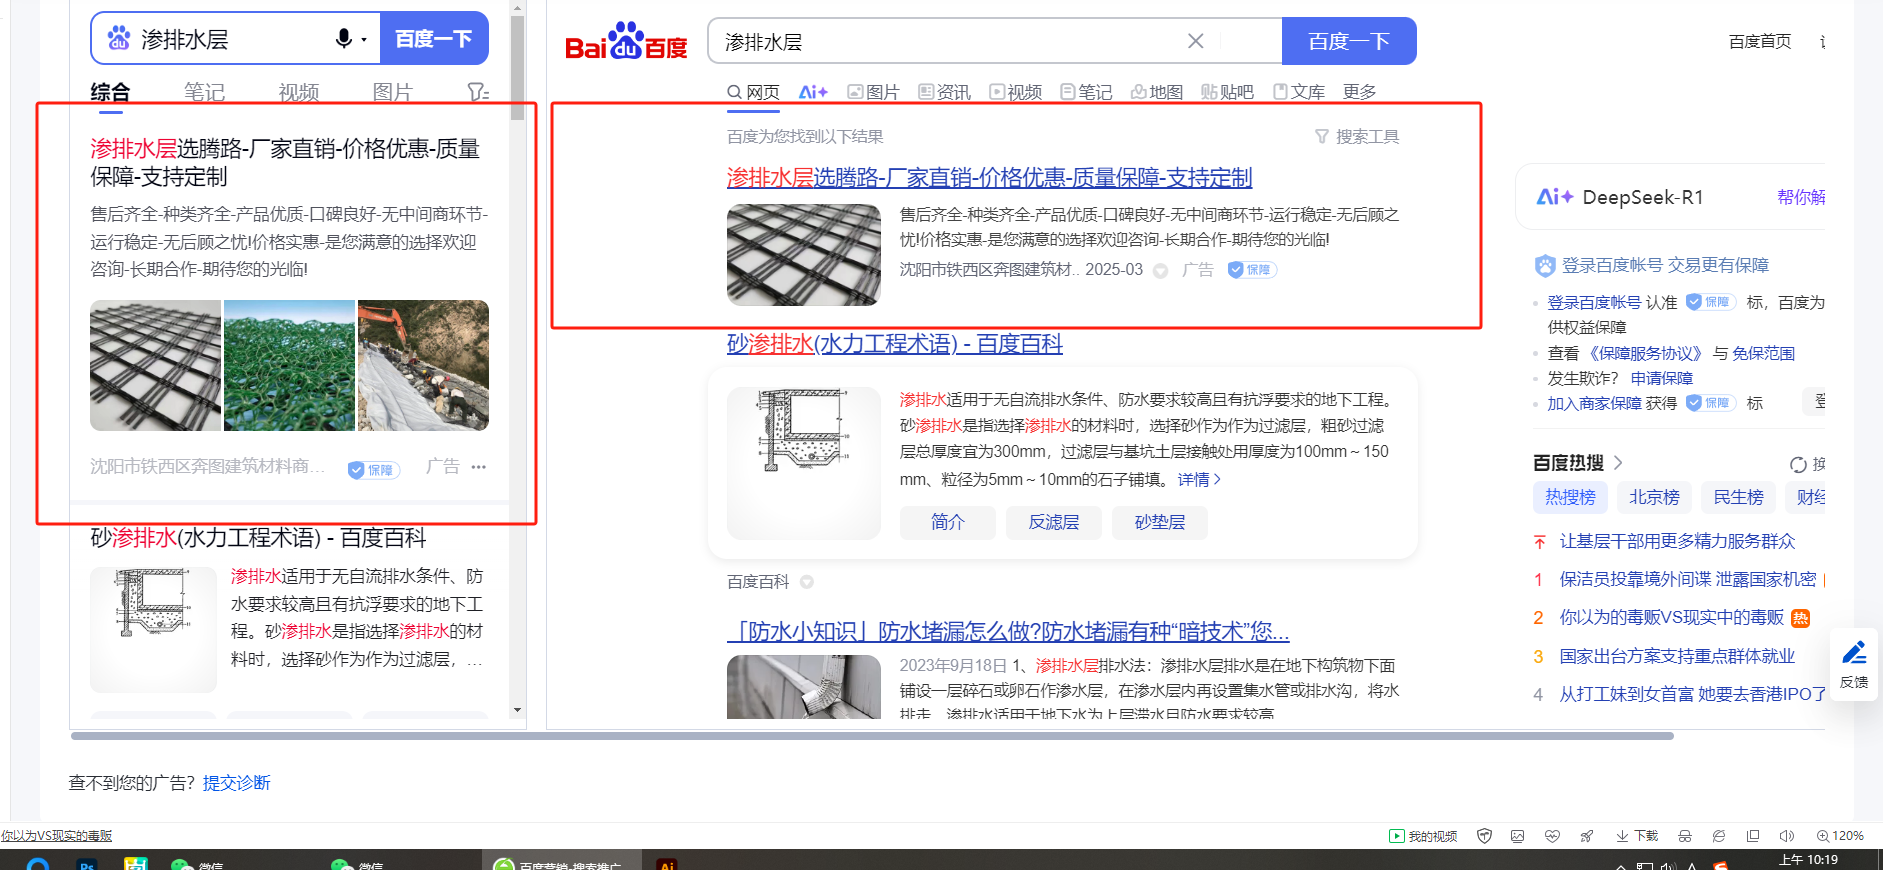Click the 砂垫层 button

click(x=1160, y=523)
